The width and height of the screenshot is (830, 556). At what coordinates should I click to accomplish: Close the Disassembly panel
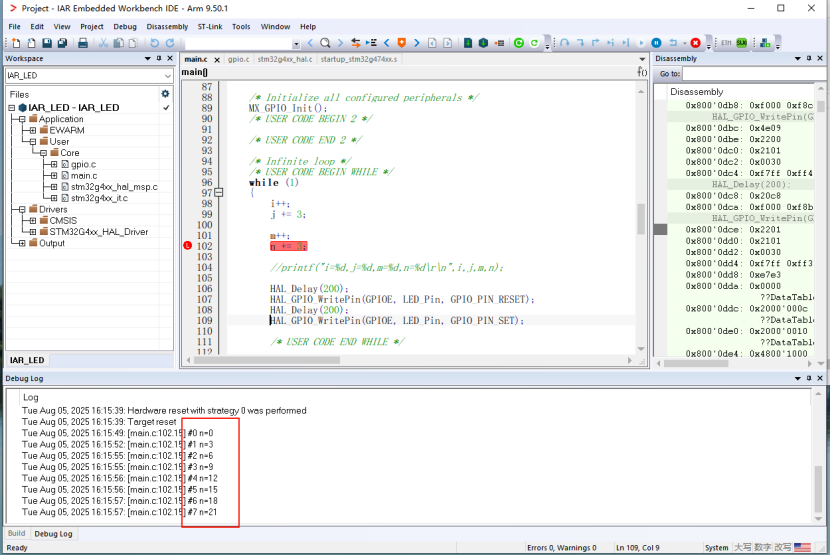pos(820,58)
